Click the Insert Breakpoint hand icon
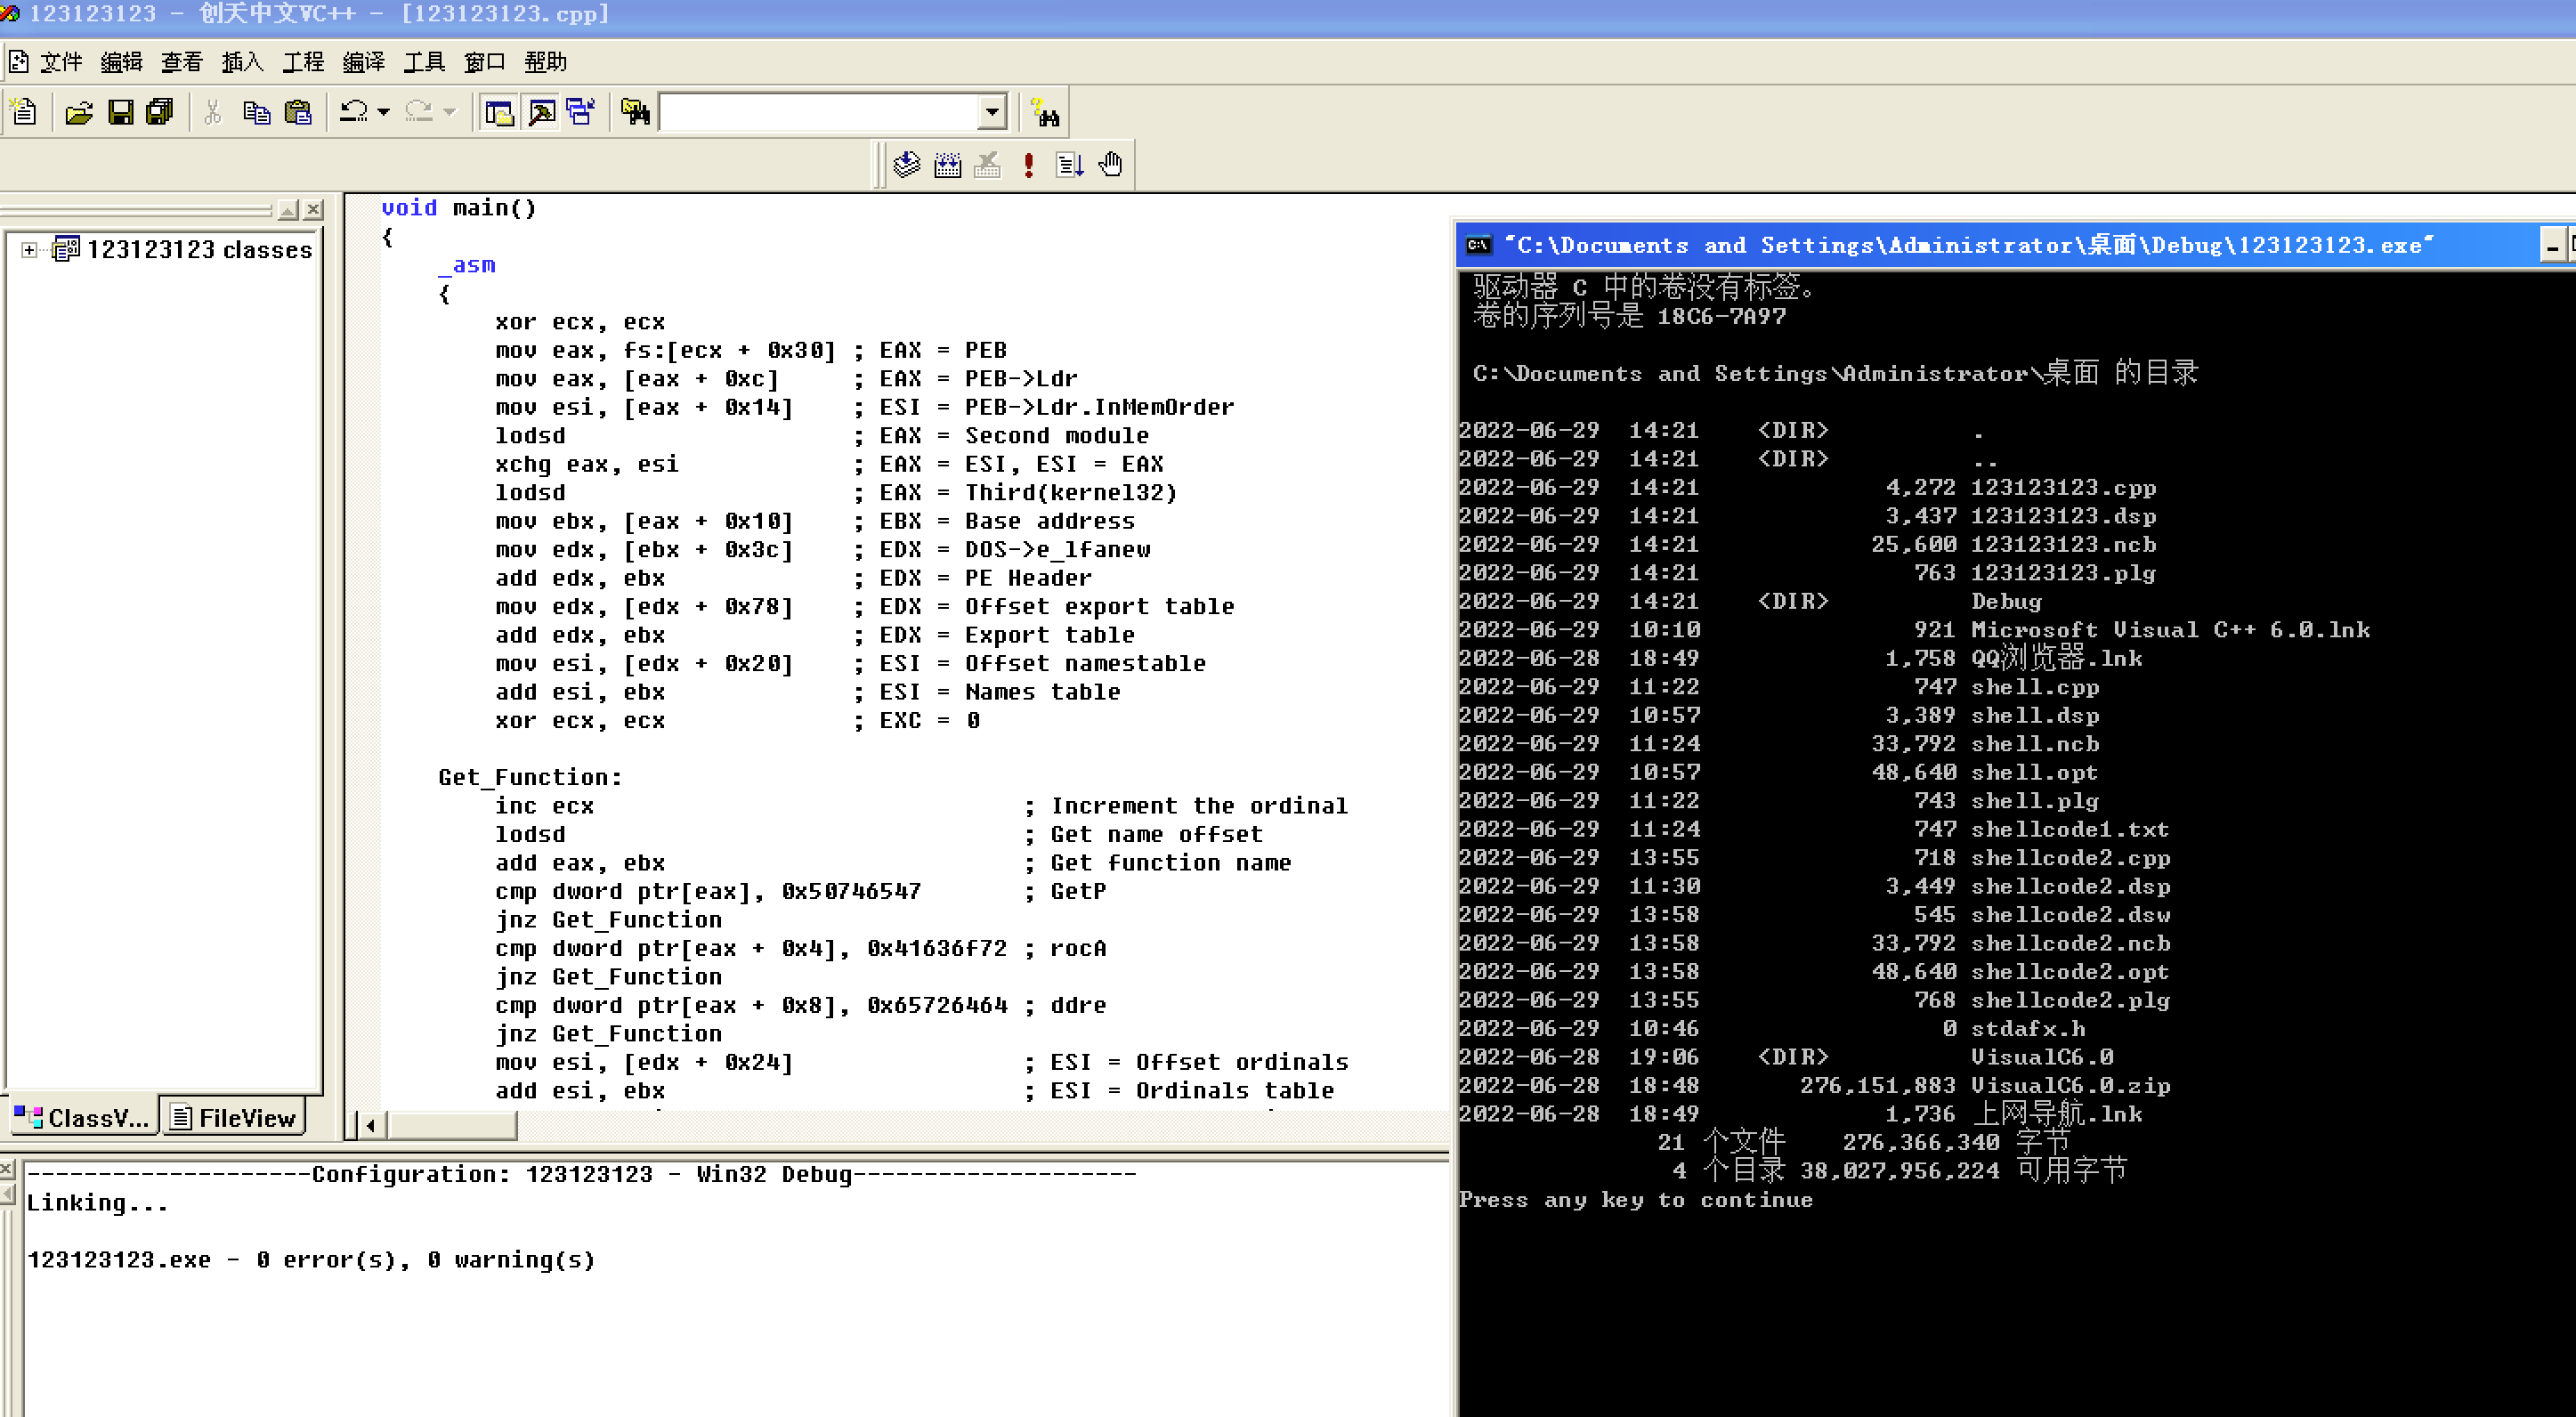2576x1417 pixels. point(1111,165)
